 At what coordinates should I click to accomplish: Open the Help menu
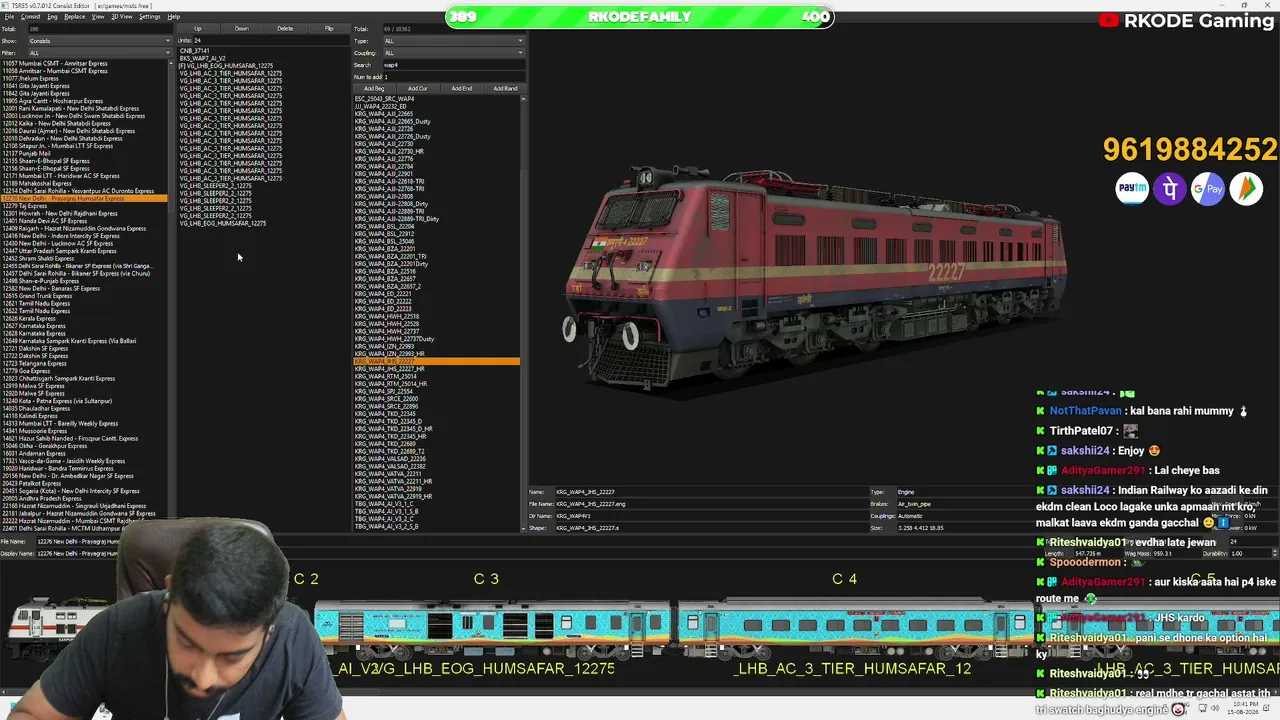[174, 17]
